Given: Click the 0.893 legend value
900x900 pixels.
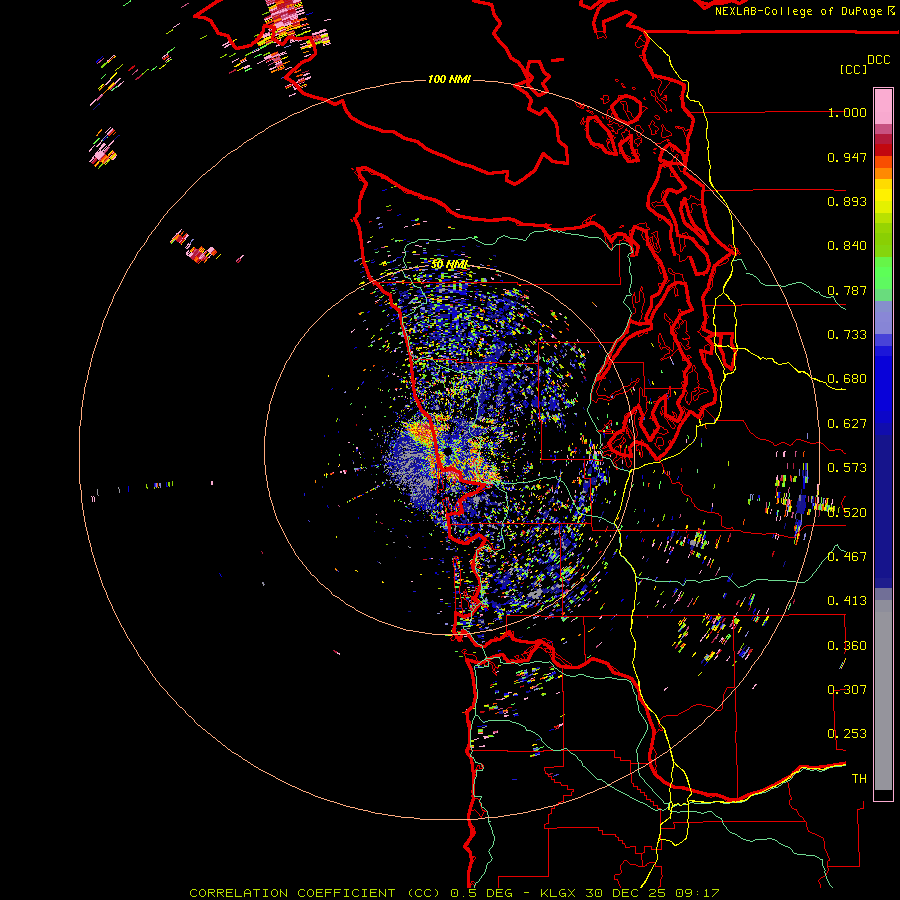Looking at the screenshot, I should [847, 201].
